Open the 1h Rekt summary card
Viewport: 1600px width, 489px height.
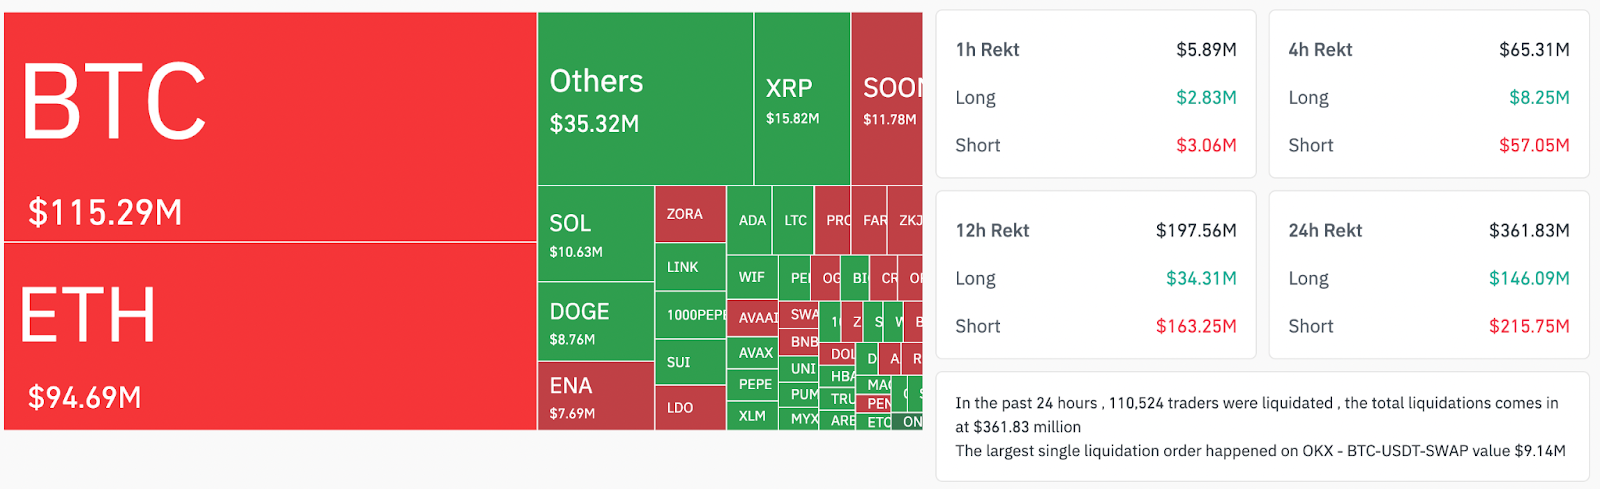pyautogui.click(x=1095, y=95)
